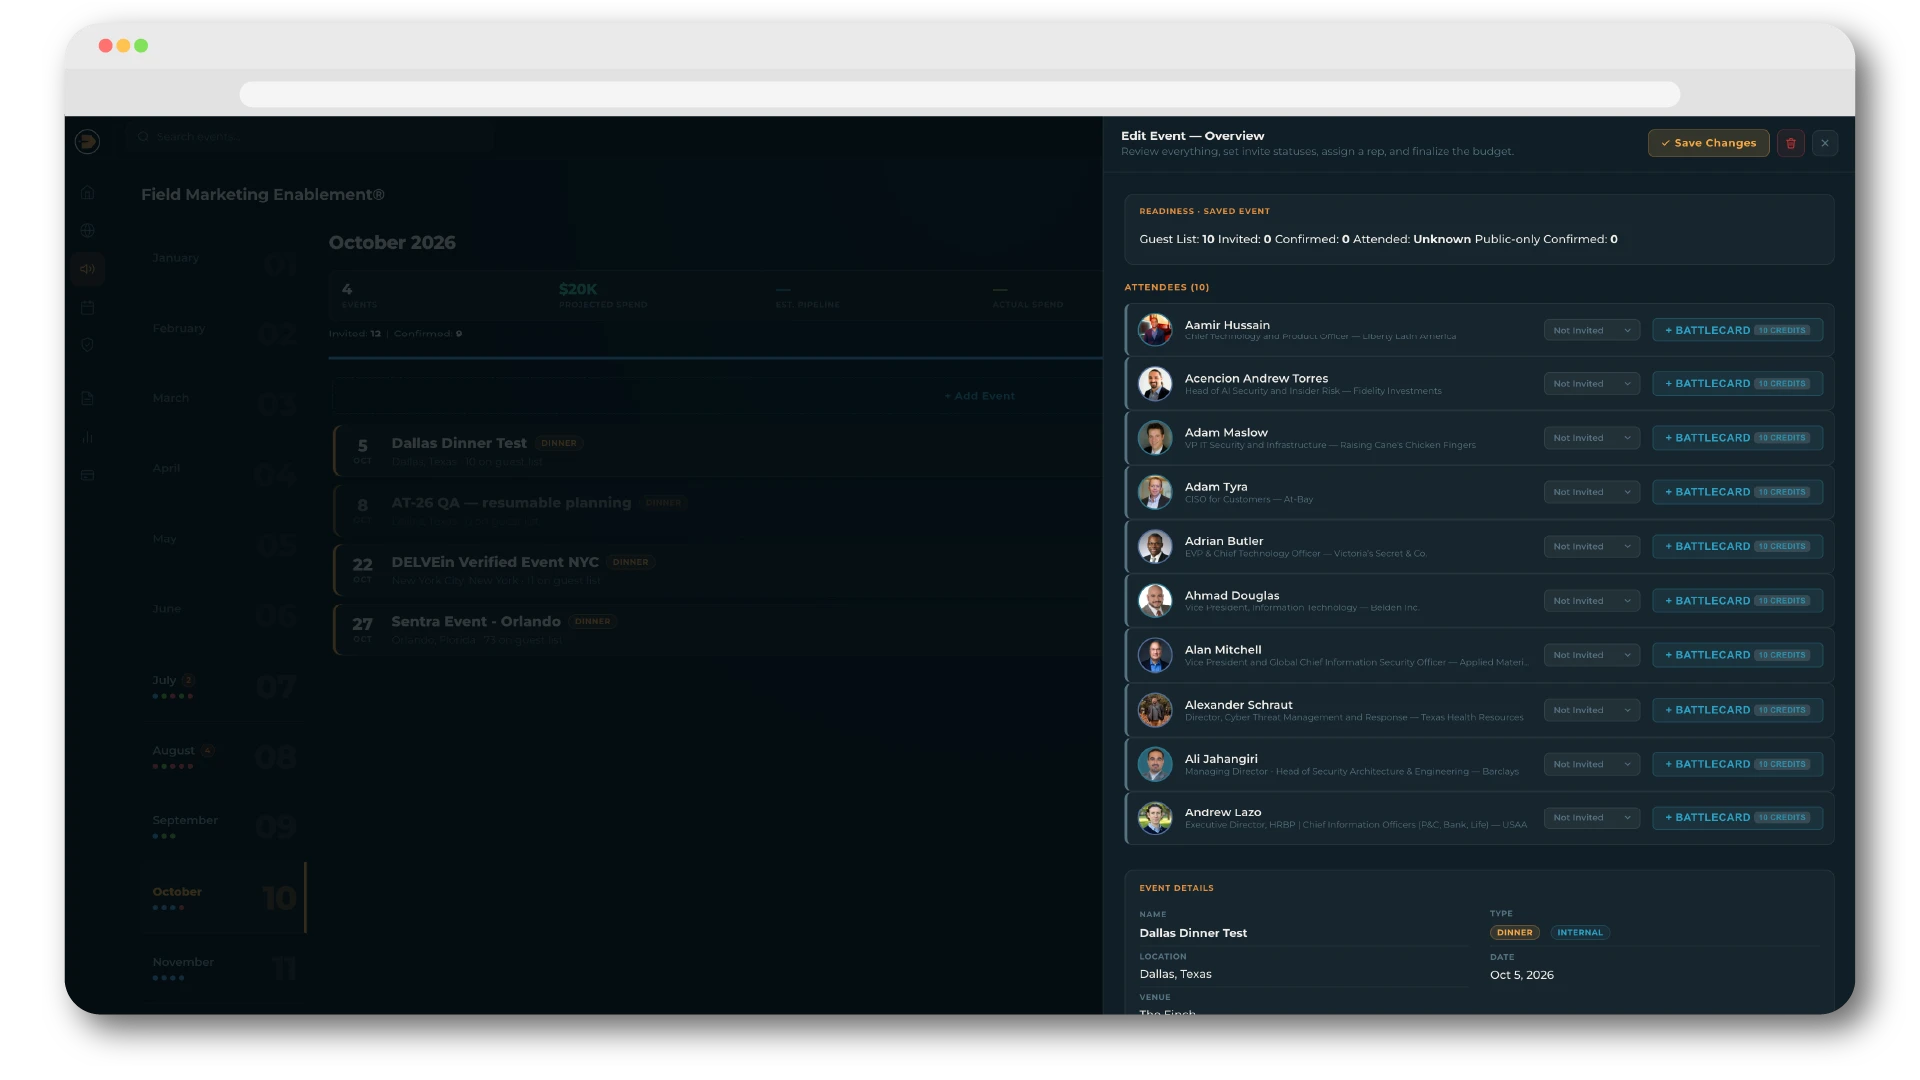Add Battlecard for Andrew Lazo
The image size is (1920, 1080).
[1737, 818]
